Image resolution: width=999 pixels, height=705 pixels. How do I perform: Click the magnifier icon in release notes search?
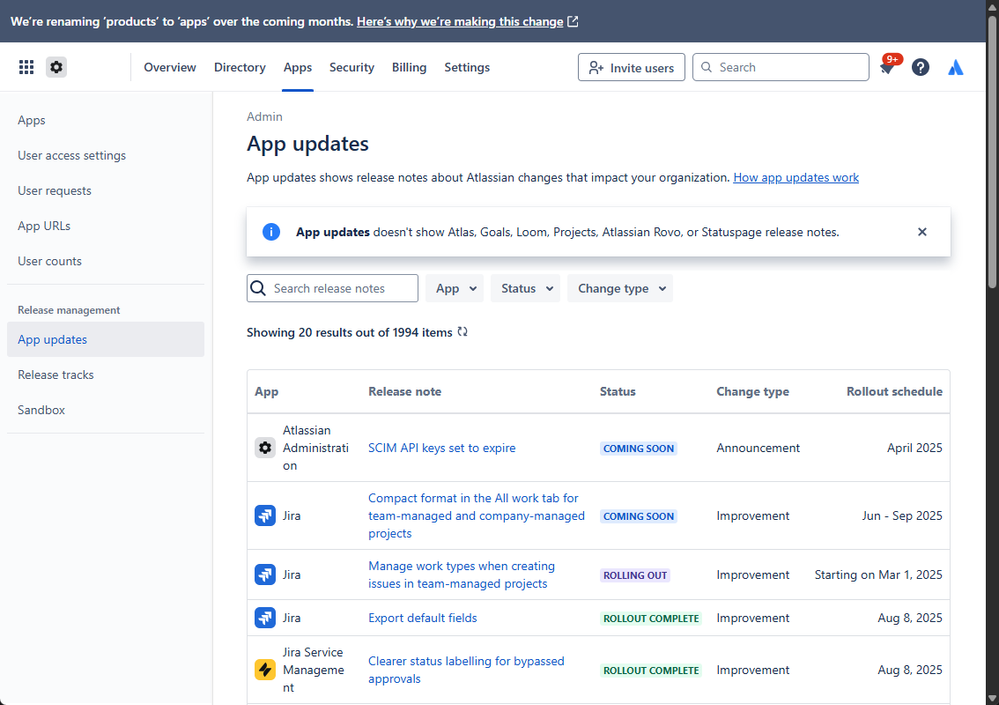coord(258,288)
